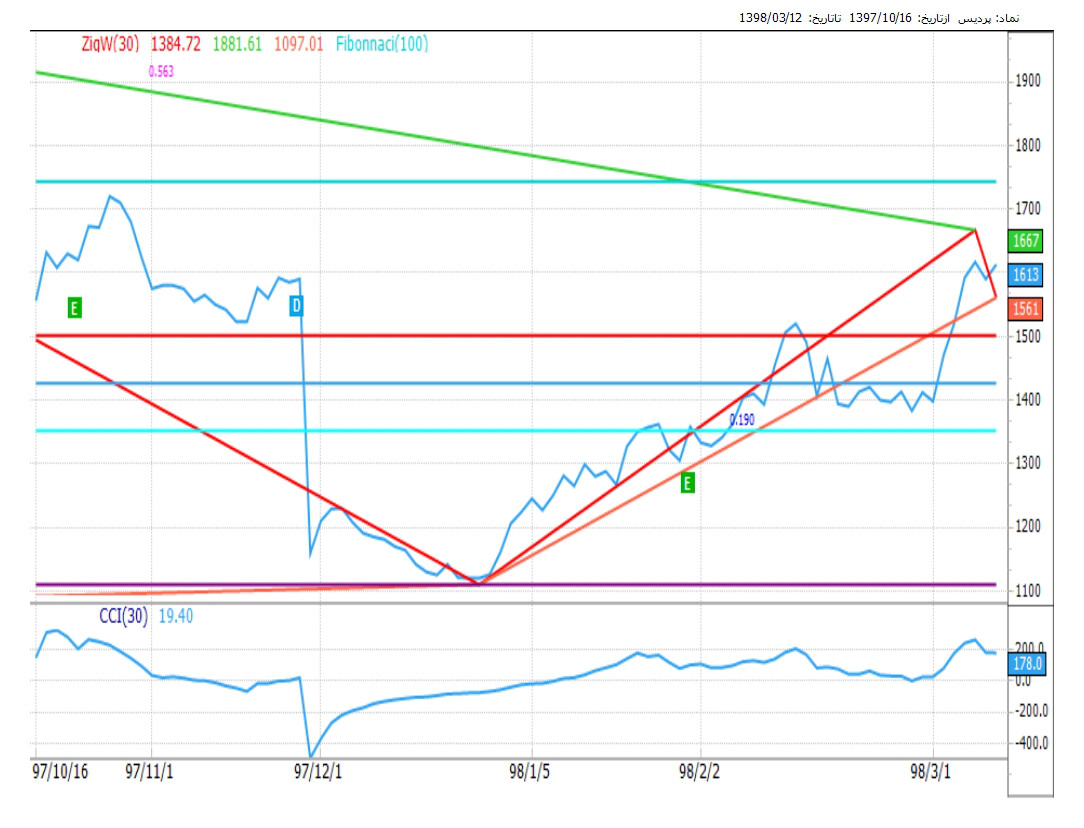This screenshot has width=1084, height=828.
Task: Click the 1200 price axis label
Action: 1027,527
